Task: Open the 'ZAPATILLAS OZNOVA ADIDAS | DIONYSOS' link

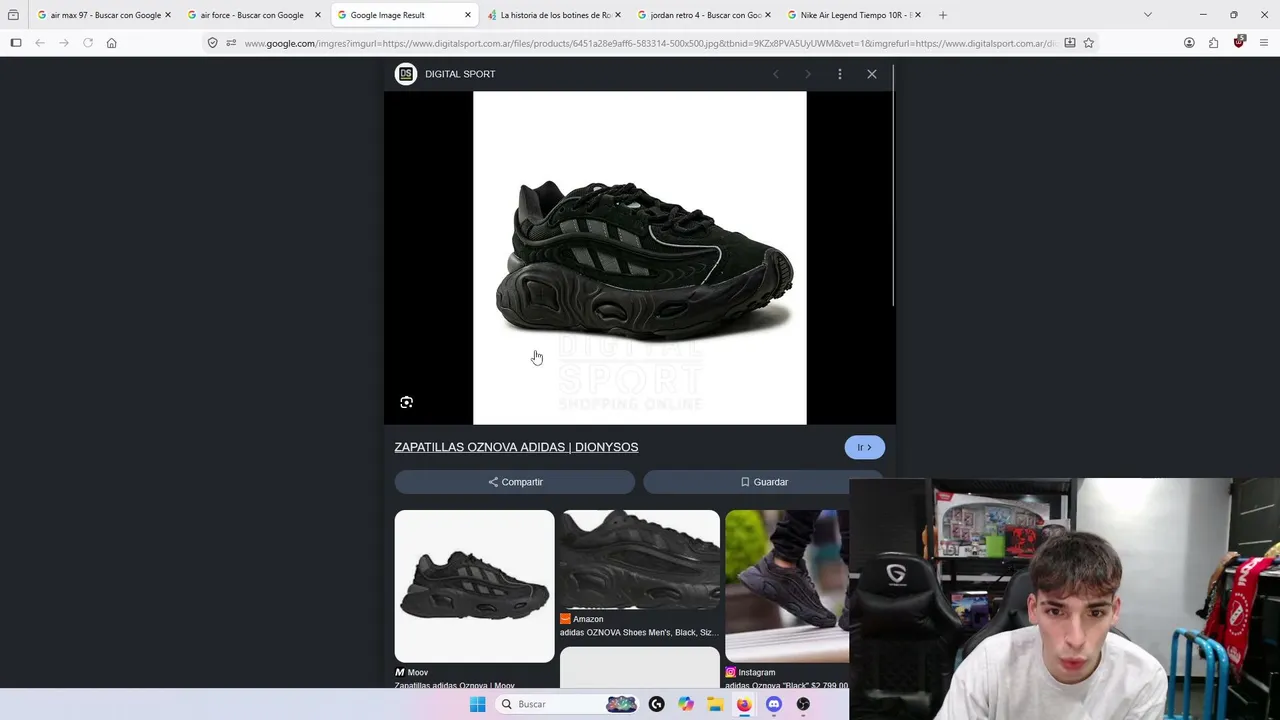Action: (x=516, y=447)
